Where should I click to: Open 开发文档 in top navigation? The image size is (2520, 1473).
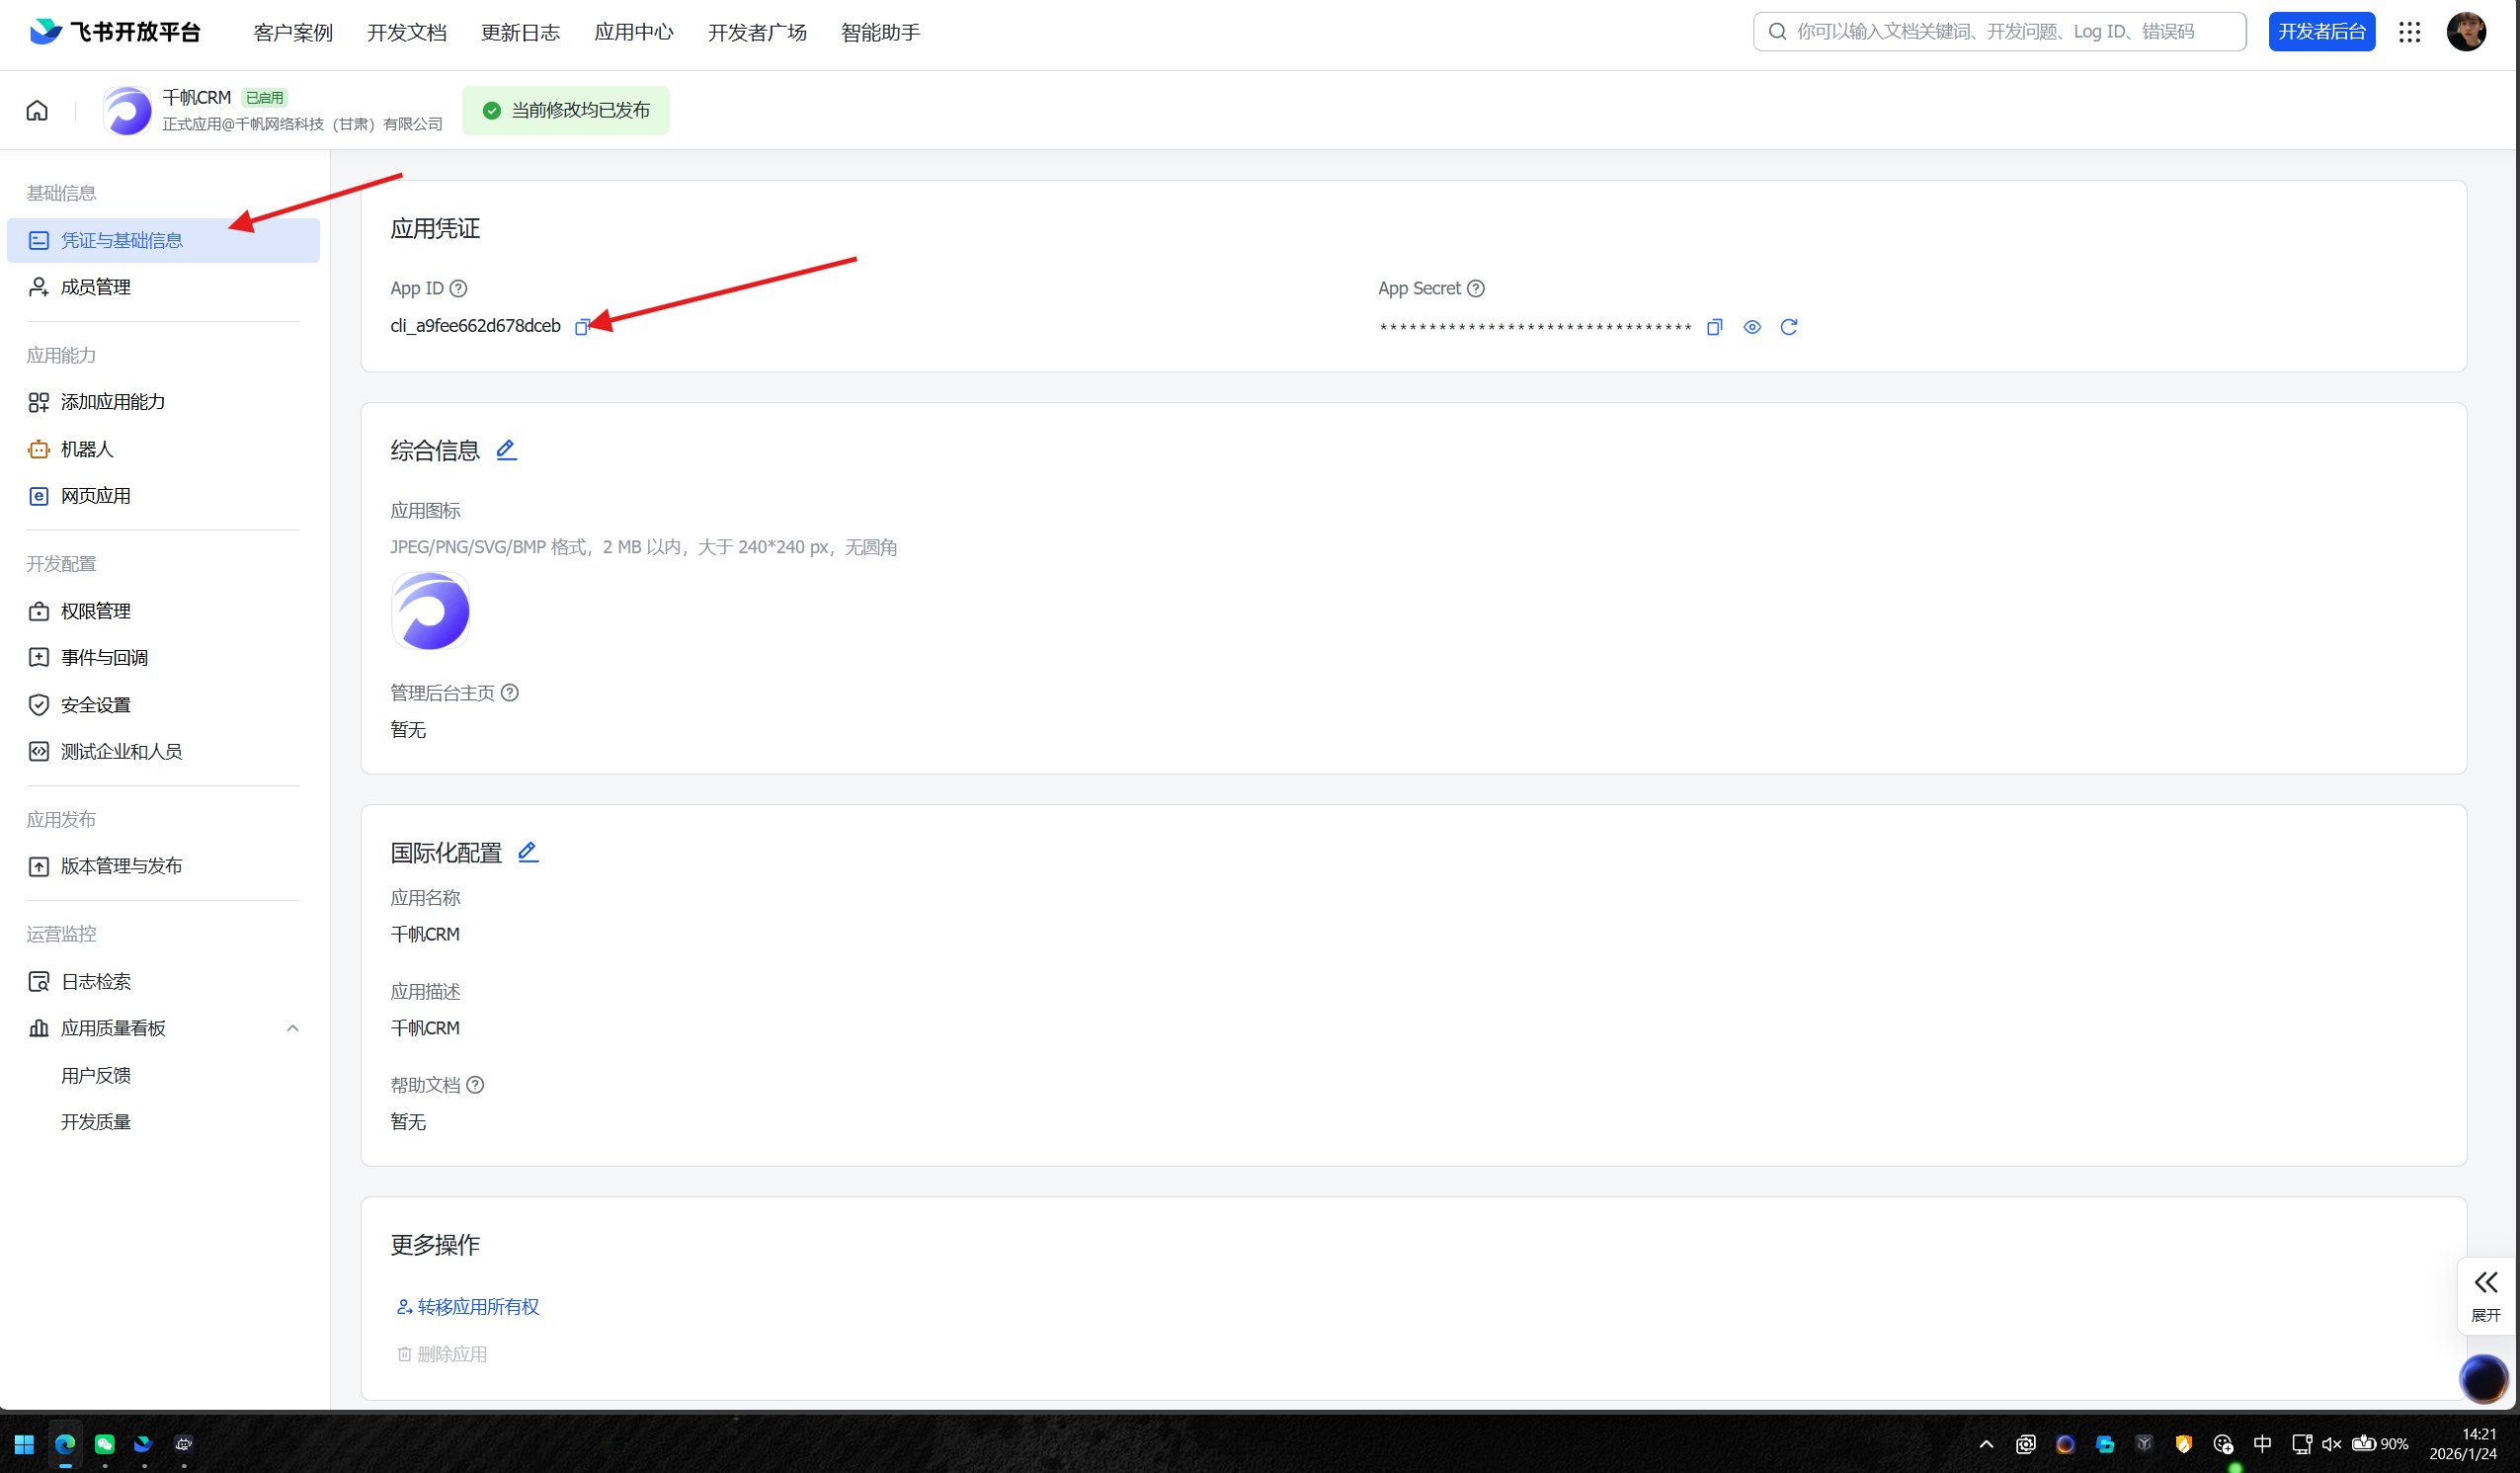coord(406,32)
